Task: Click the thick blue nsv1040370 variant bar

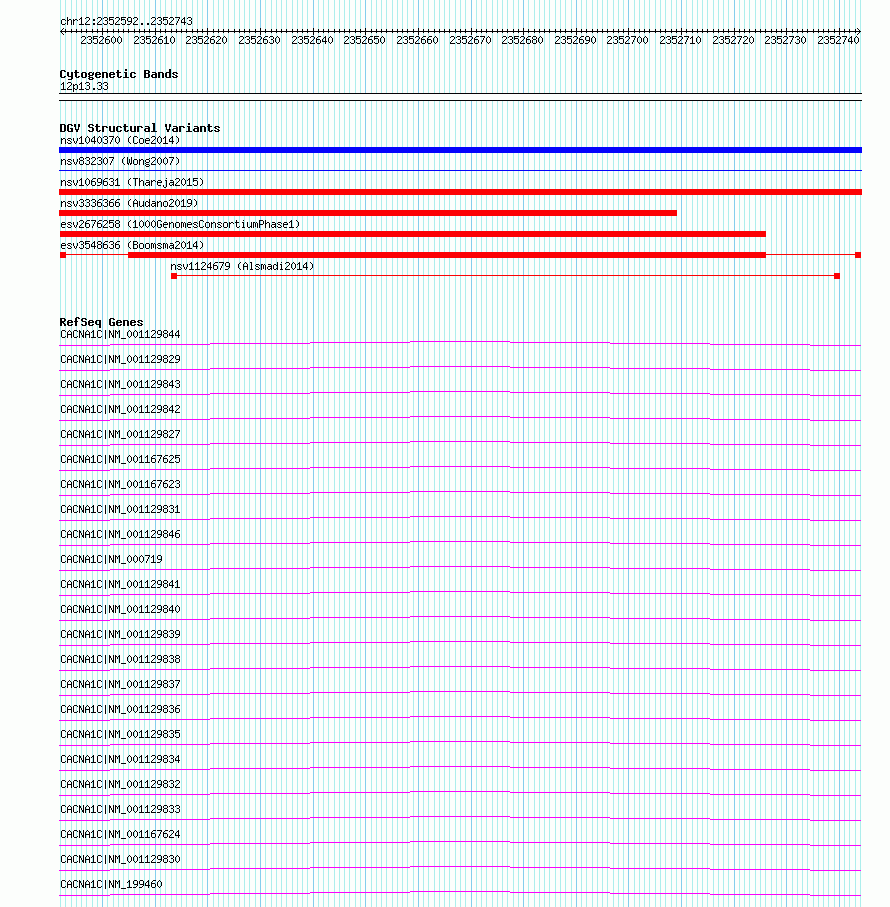Action: [460, 150]
